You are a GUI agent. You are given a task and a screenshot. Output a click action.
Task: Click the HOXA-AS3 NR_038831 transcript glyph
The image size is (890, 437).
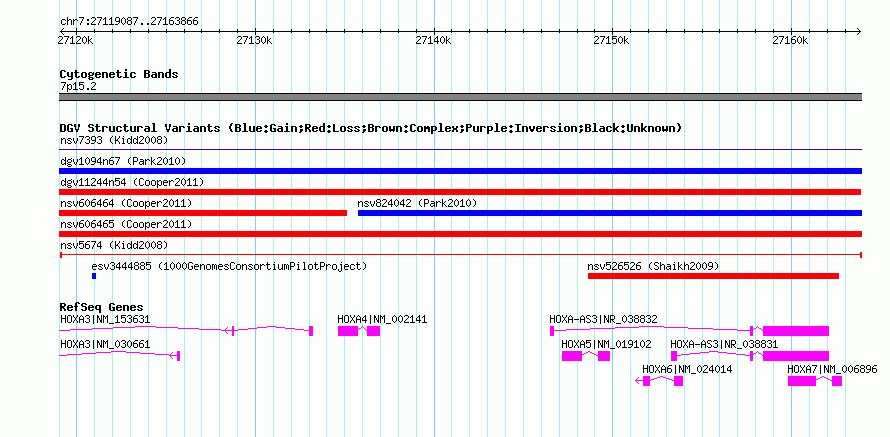tap(750, 356)
